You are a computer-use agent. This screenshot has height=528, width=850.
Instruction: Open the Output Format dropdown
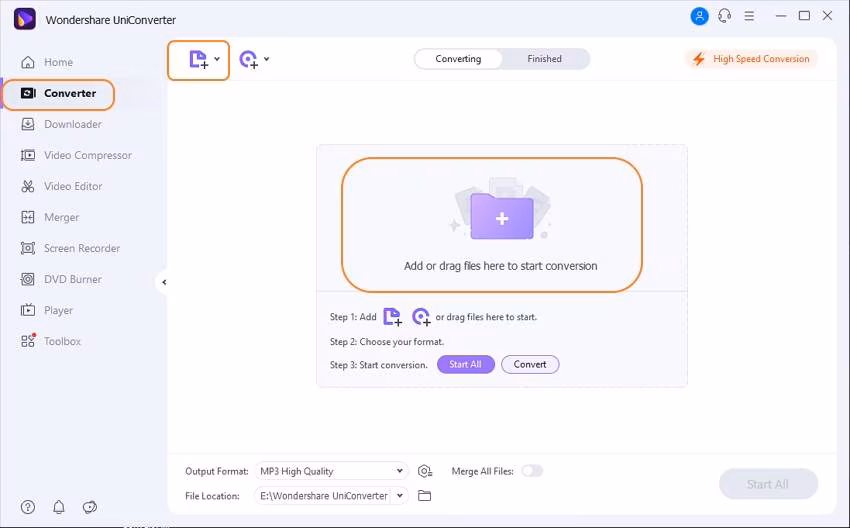pyautogui.click(x=331, y=471)
